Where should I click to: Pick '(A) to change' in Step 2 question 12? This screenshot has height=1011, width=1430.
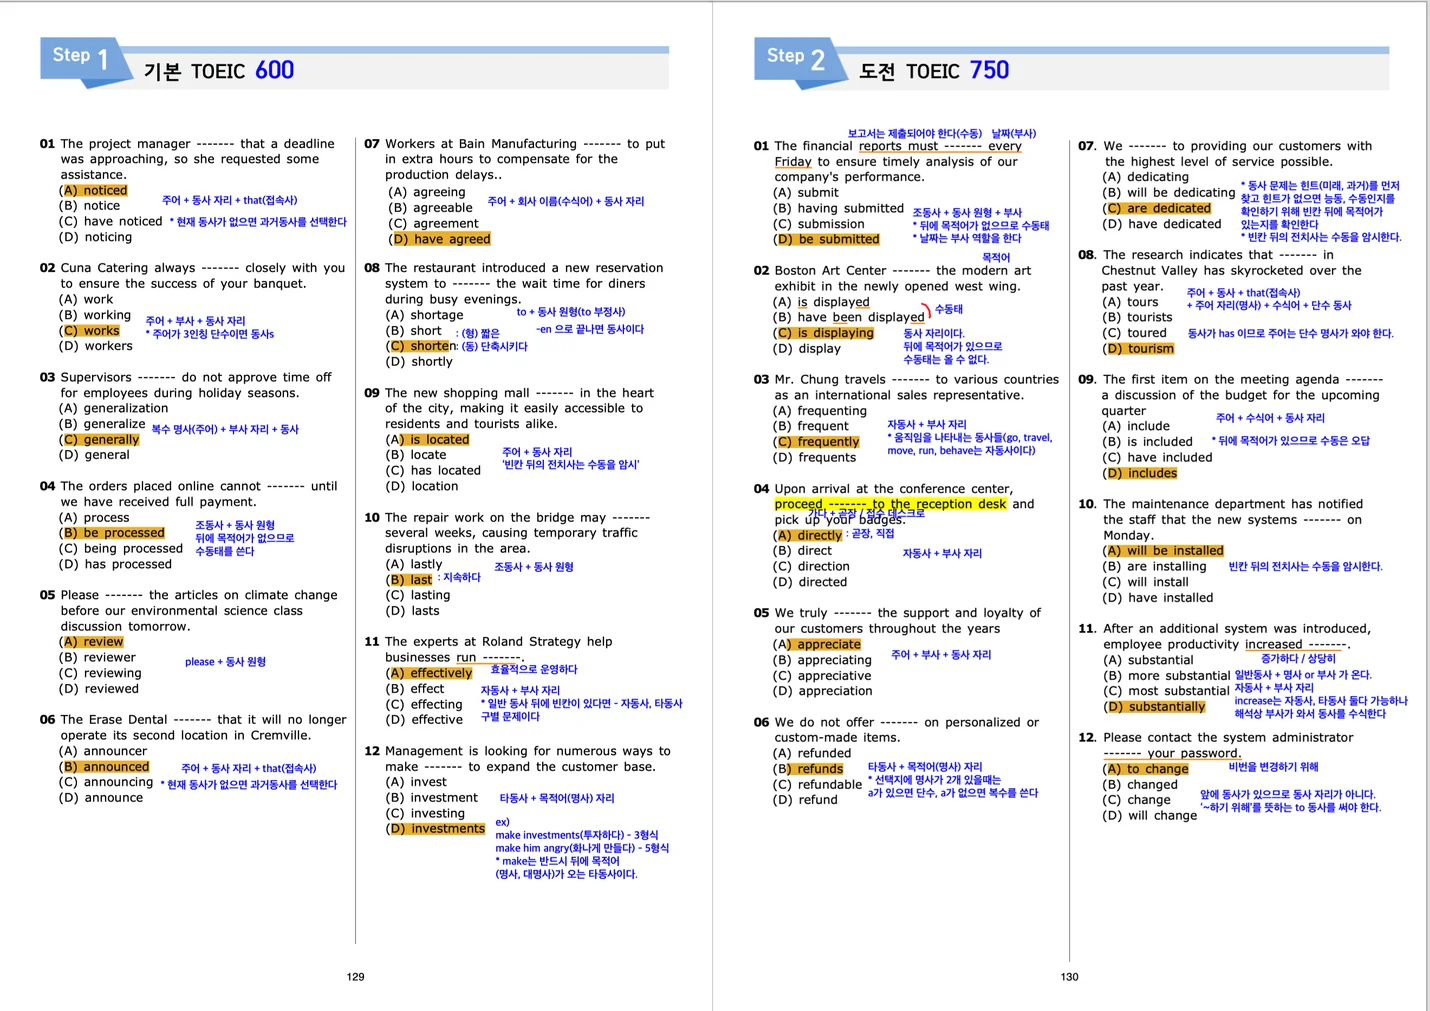pyautogui.click(x=1145, y=769)
